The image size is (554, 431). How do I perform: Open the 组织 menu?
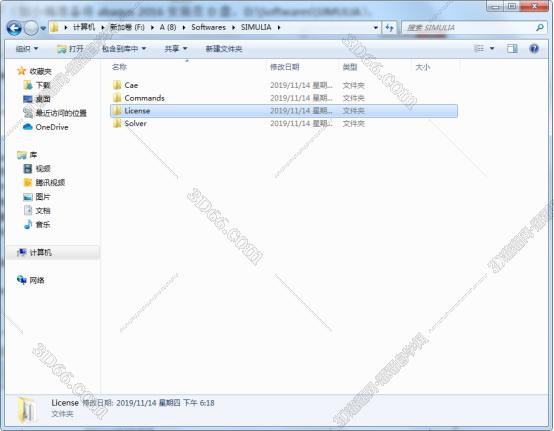tap(26, 48)
